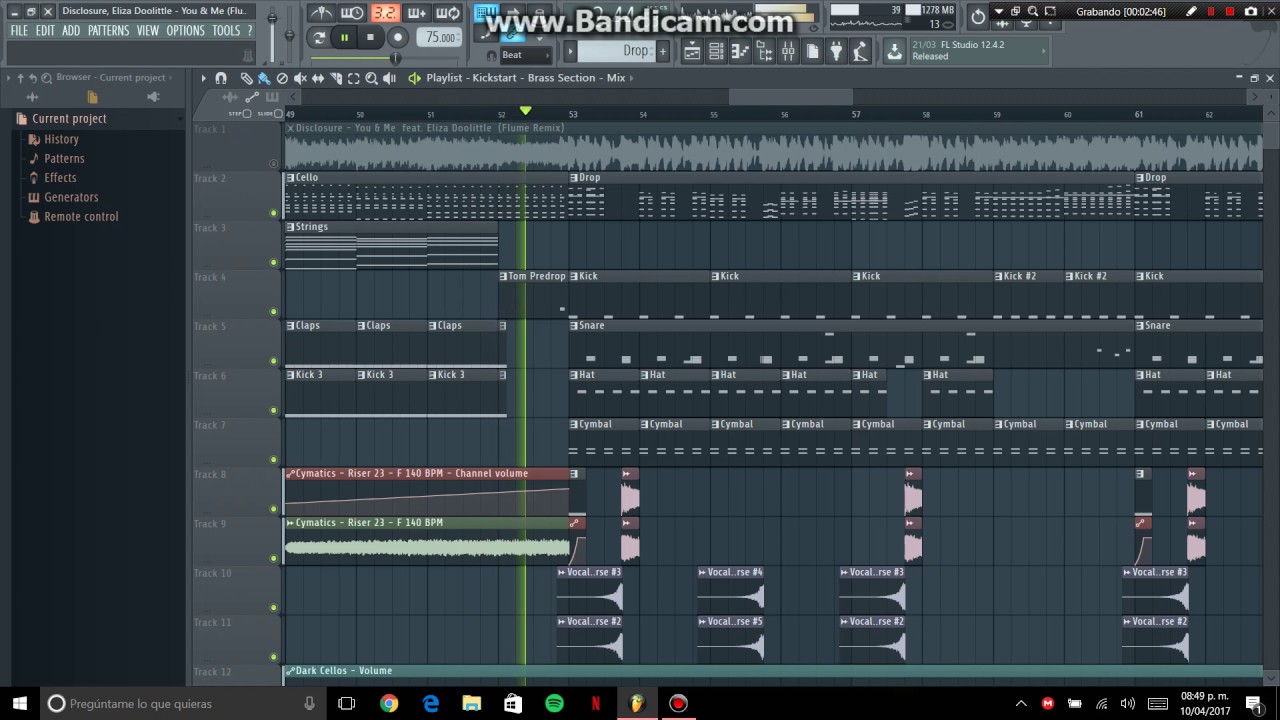Open the Bandicam dropdown arrow menu

[x=998, y=12]
